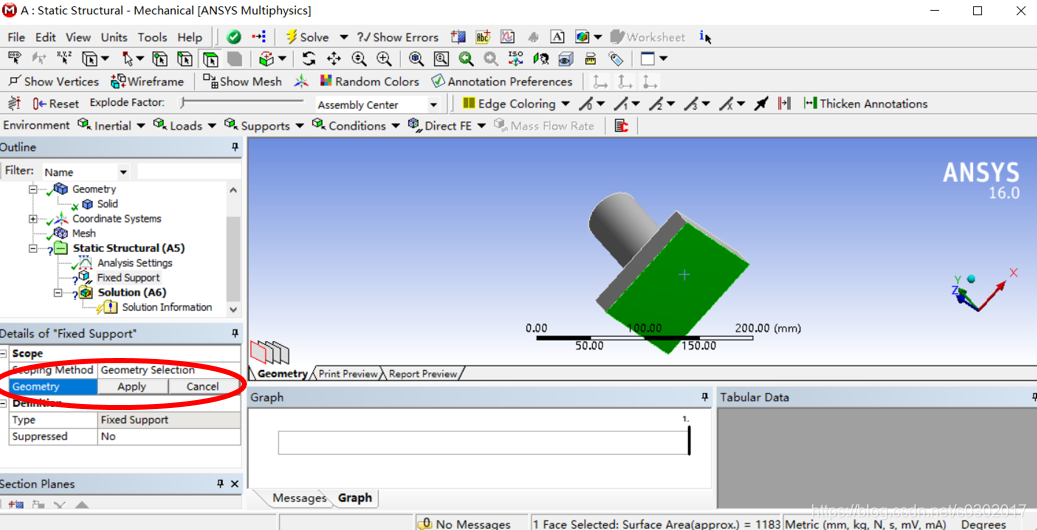Viewport: 1037px width, 530px height.
Task: Click the magnifier window icon
Action: (441, 59)
